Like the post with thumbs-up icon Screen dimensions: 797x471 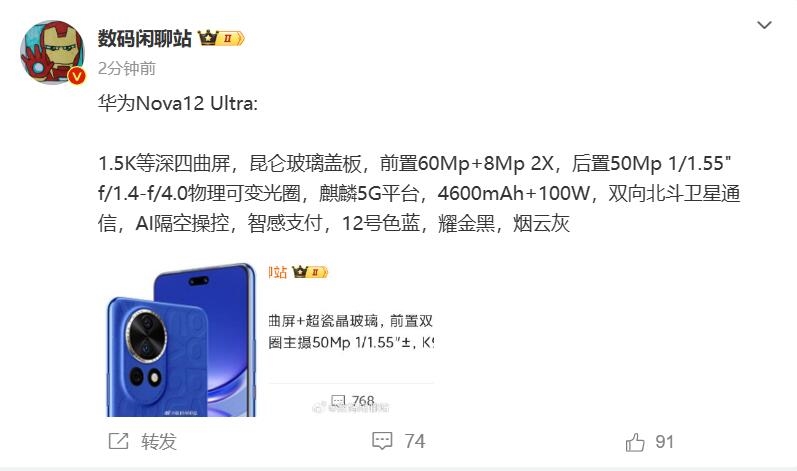pyautogui.click(x=635, y=442)
